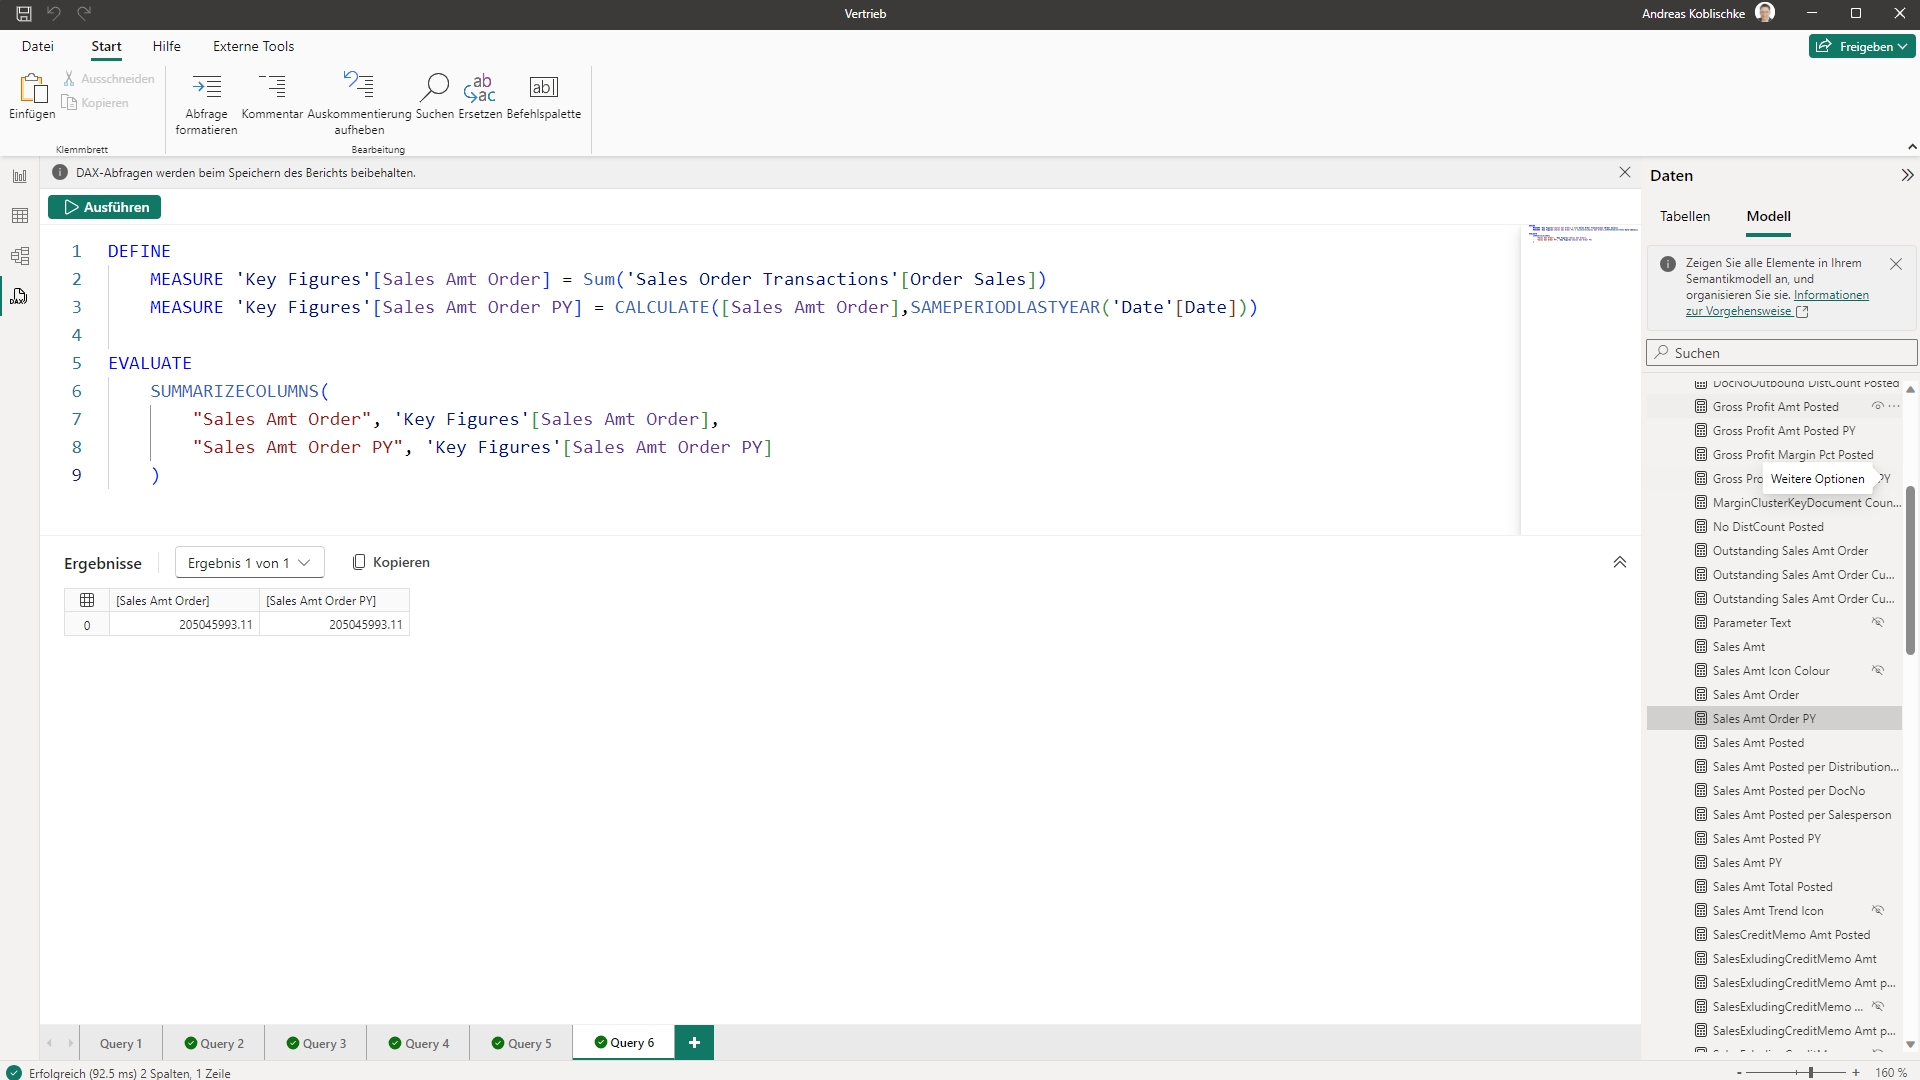Click the Abfrage formatieren icon
Screen dimensions: 1920x1080
click(206, 88)
